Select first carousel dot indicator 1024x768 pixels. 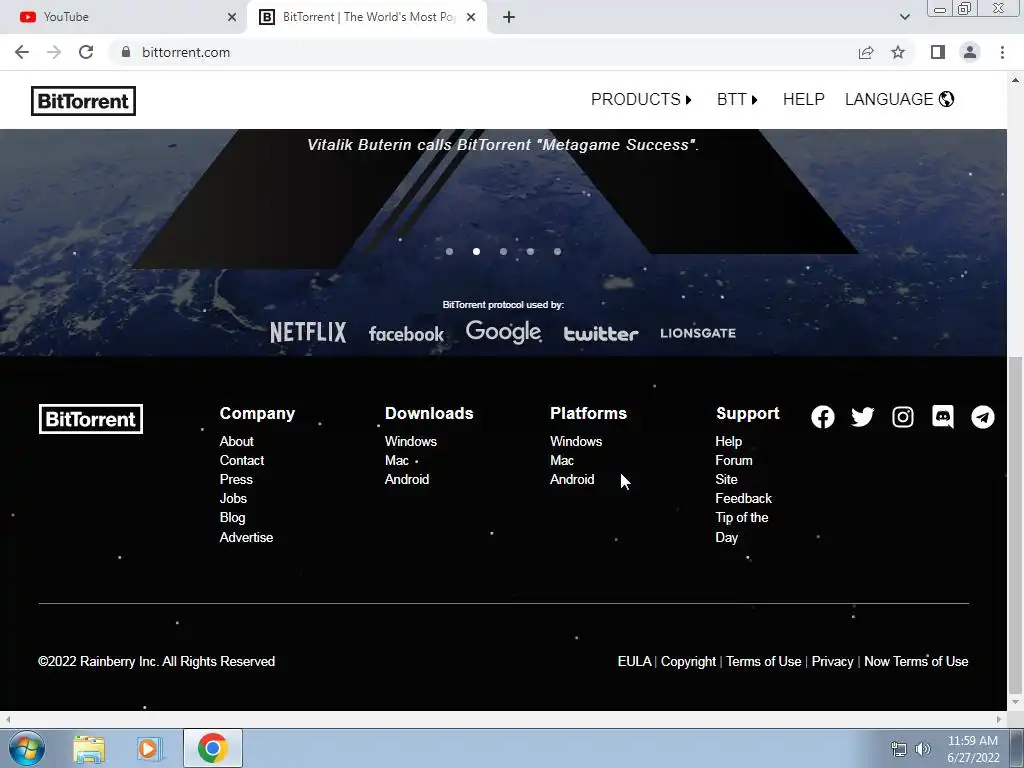449,251
